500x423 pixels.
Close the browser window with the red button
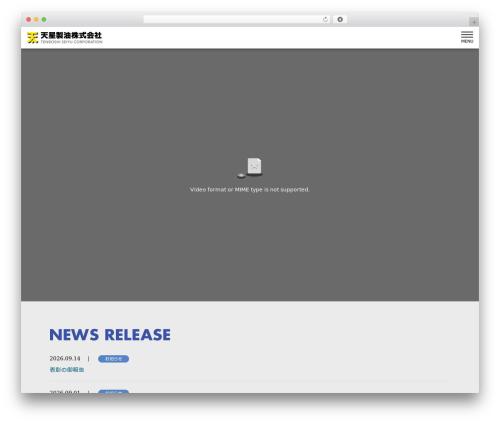tap(29, 20)
